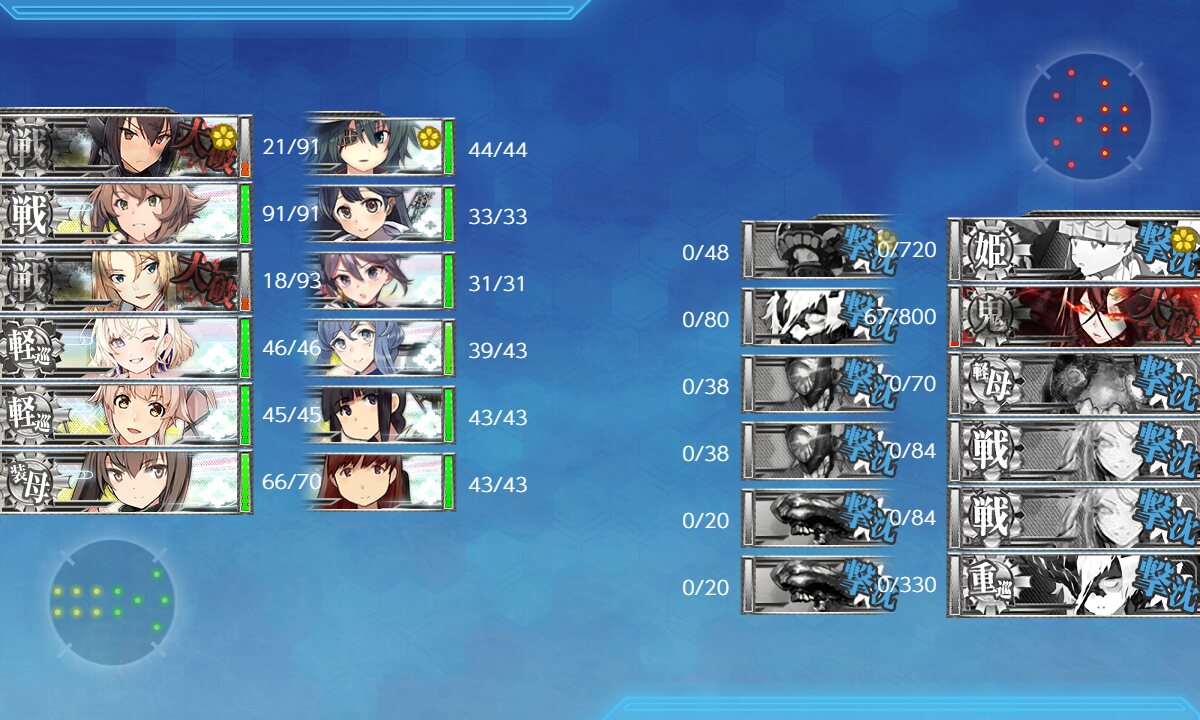Select the escort ship card with 33/33 HP
The height and width of the screenshot is (720, 1200).
click(x=381, y=215)
